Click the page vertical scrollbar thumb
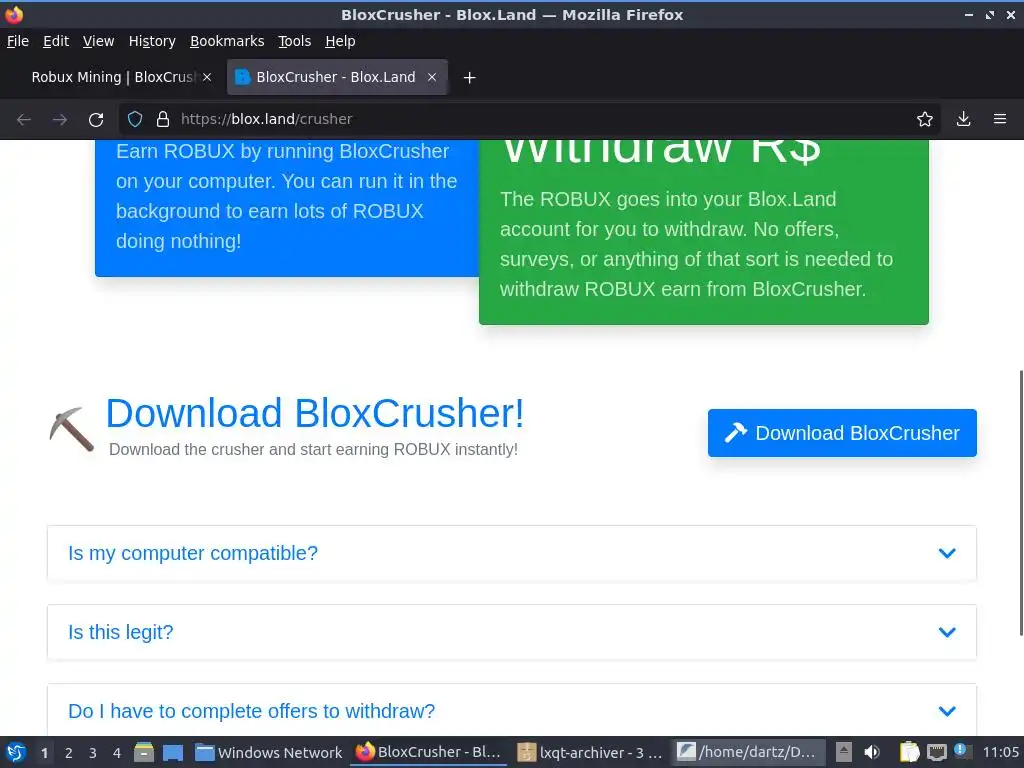The height and width of the screenshot is (768, 1024). point(1021,503)
